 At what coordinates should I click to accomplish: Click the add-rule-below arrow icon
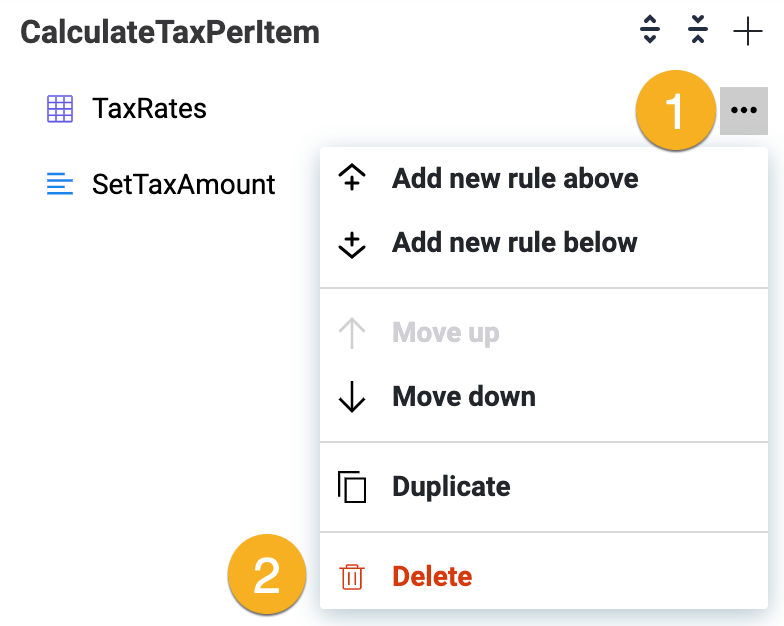[352, 243]
